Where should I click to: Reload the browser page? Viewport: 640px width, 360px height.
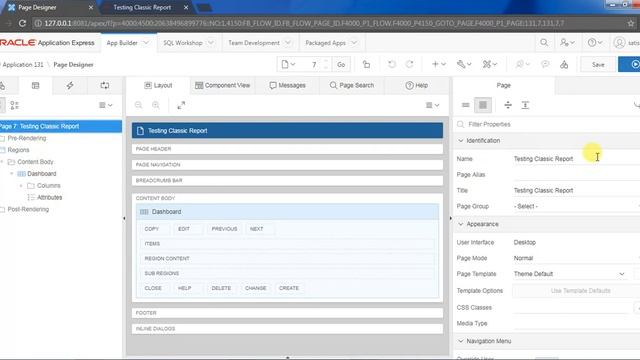22,23
